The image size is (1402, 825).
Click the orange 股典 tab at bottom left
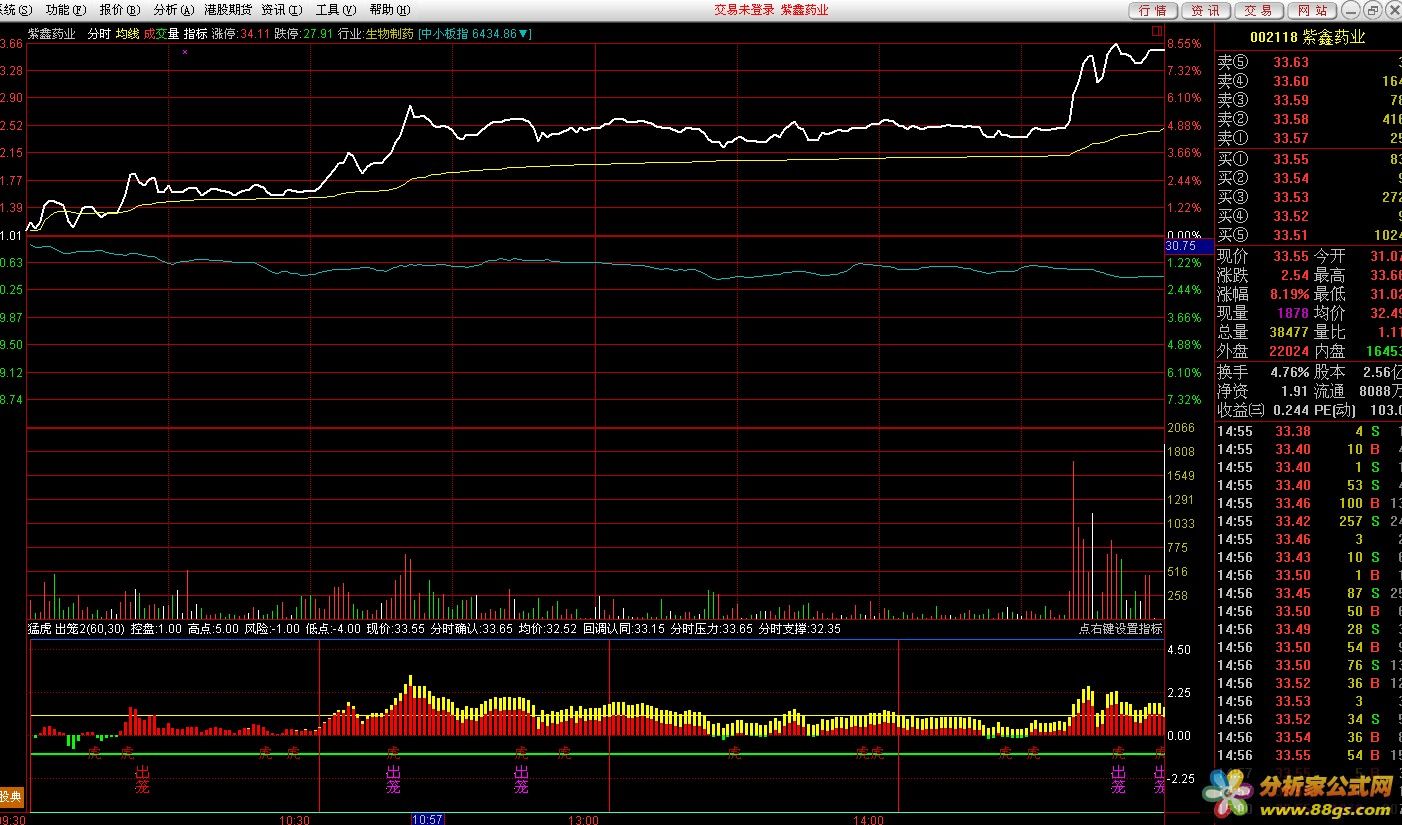point(11,797)
